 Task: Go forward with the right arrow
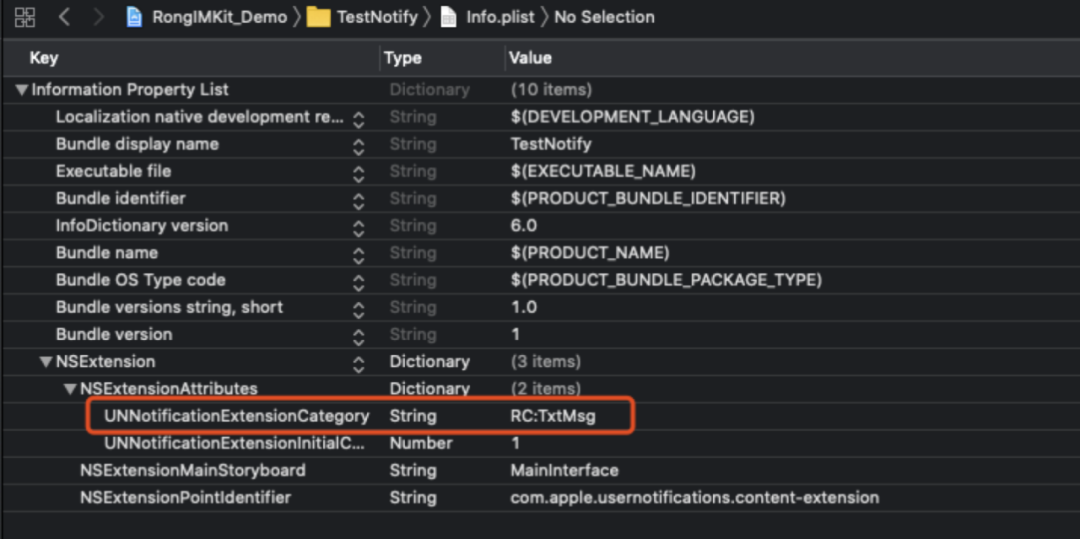click(97, 17)
